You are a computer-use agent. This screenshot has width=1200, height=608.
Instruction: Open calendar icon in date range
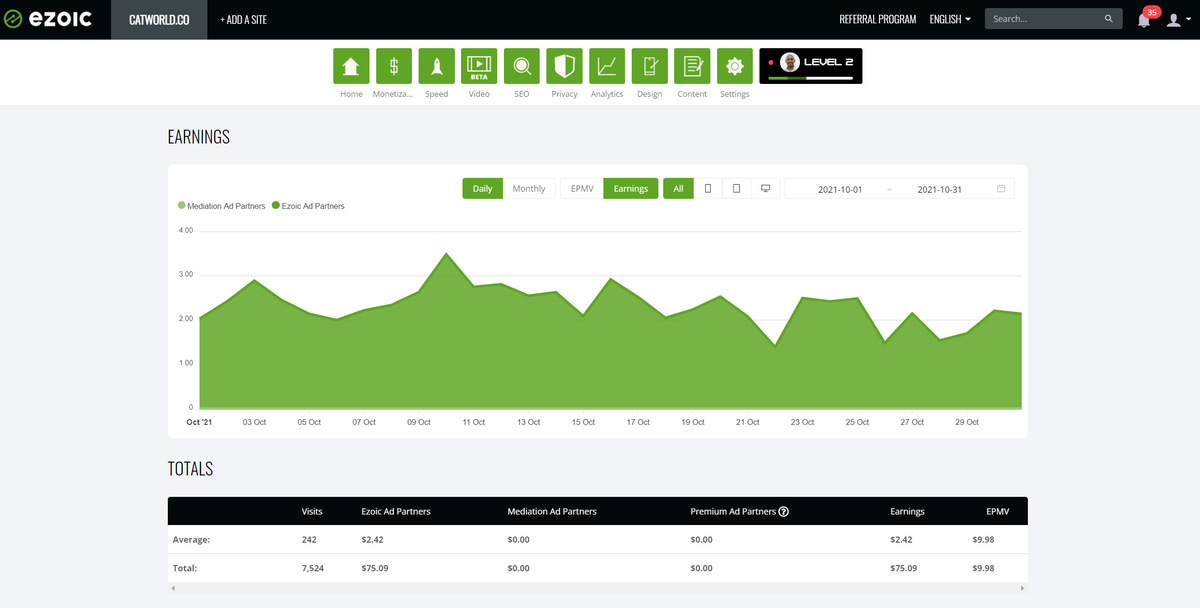point(1001,188)
